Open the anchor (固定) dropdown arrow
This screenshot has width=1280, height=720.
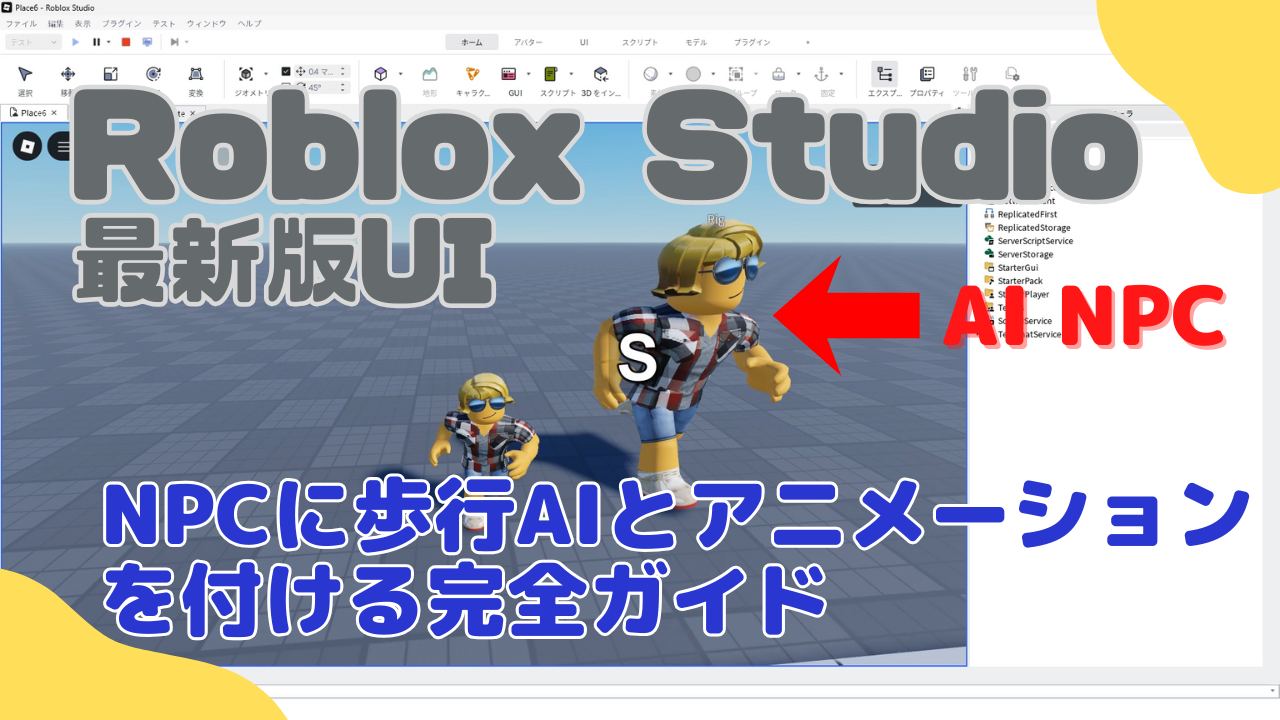point(841,74)
